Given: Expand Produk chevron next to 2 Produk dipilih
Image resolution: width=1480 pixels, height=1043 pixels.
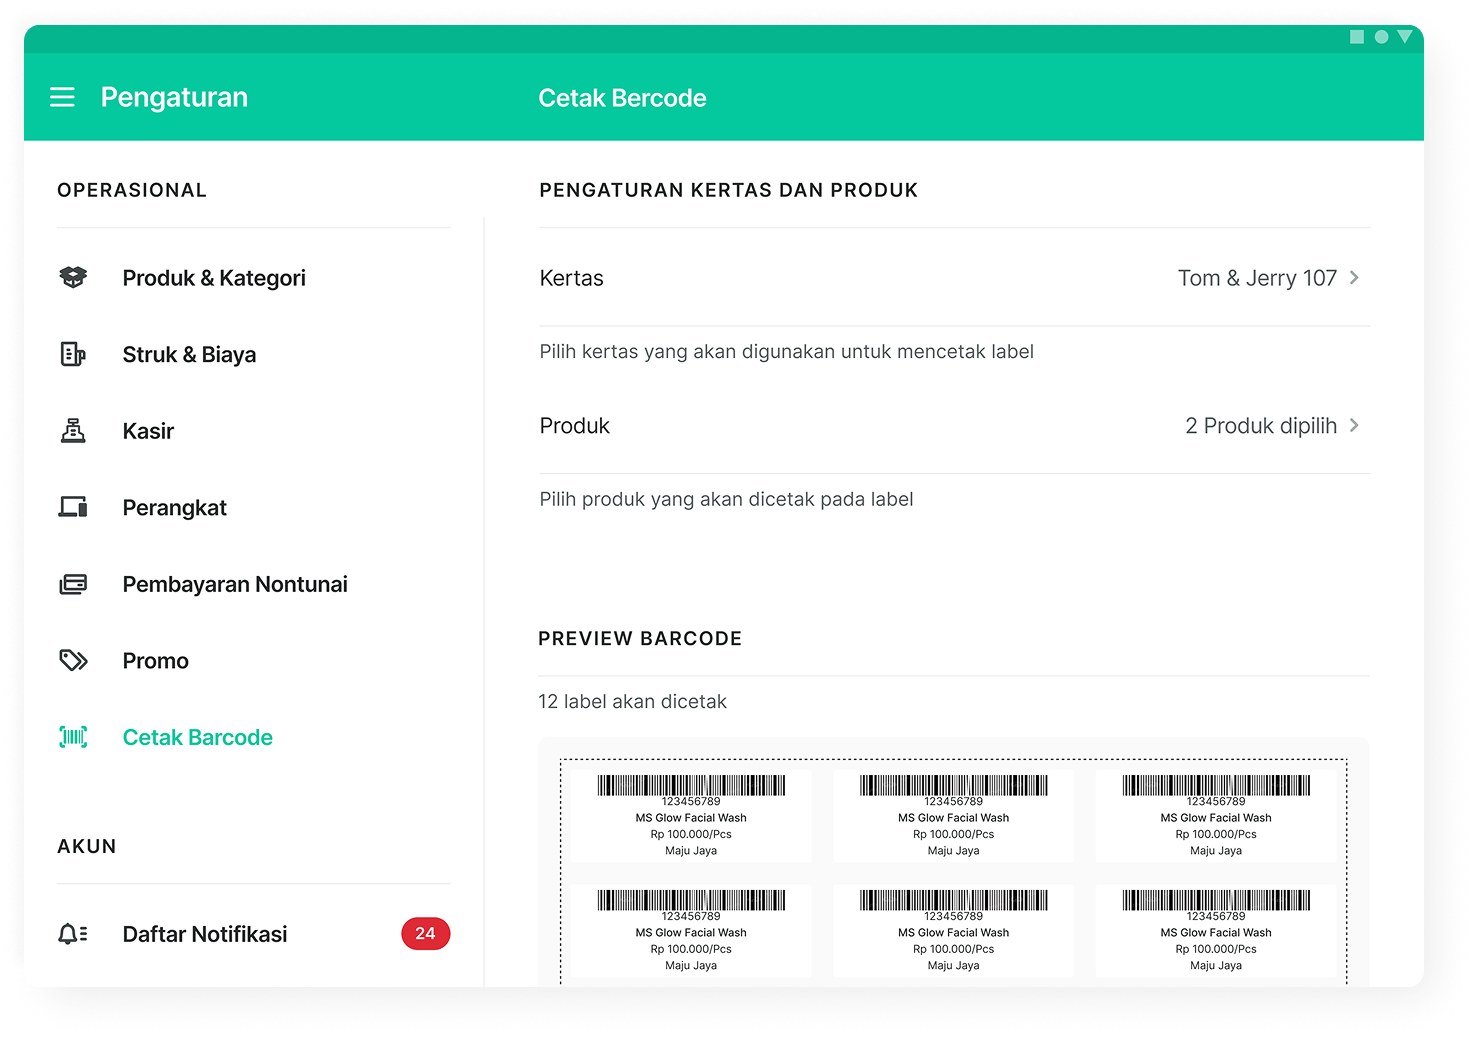Looking at the screenshot, I should pyautogui.click(x=1354, y=425).
